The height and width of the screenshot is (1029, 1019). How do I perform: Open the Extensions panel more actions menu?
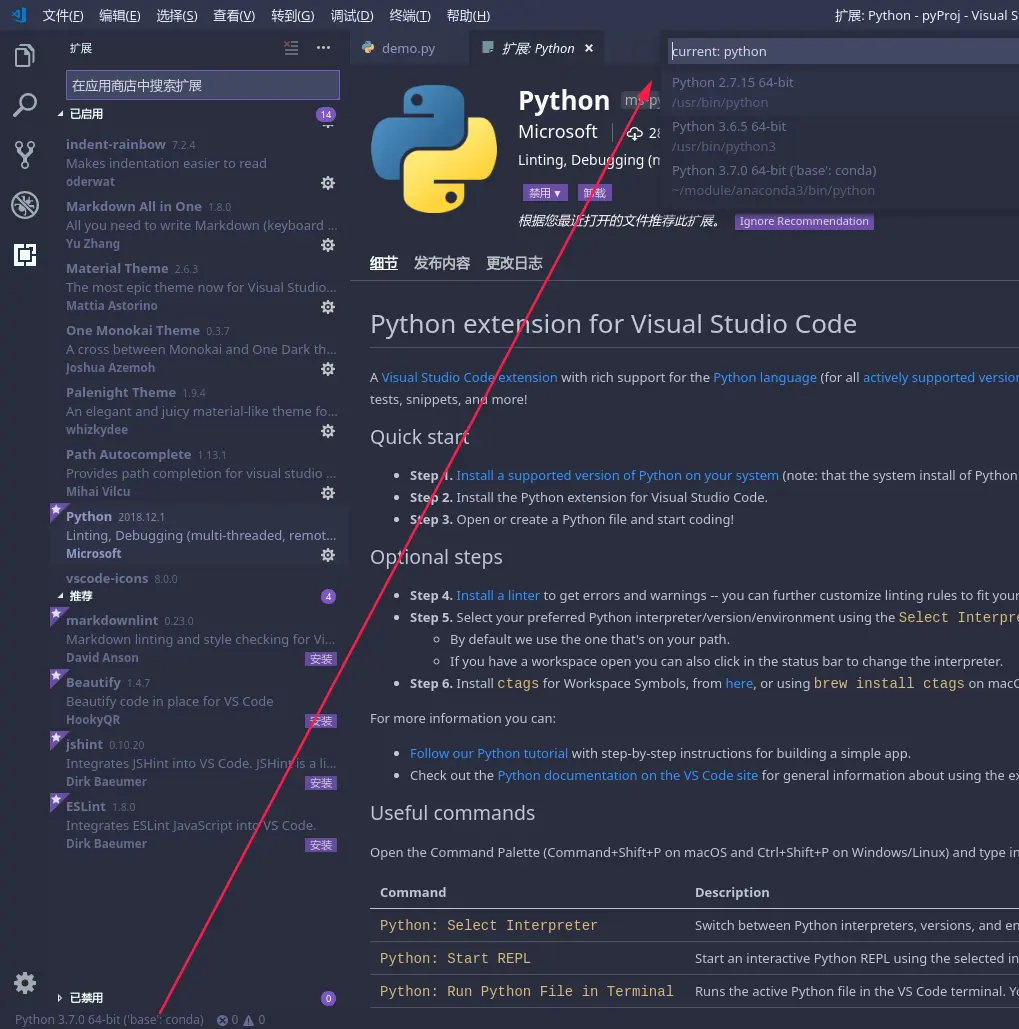point(323,48)
